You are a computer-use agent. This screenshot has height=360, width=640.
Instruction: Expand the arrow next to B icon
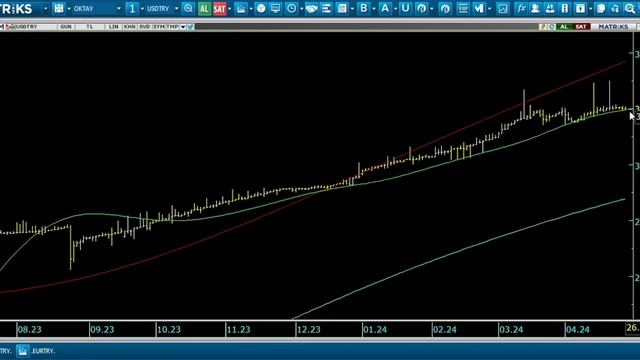(373, 9)
